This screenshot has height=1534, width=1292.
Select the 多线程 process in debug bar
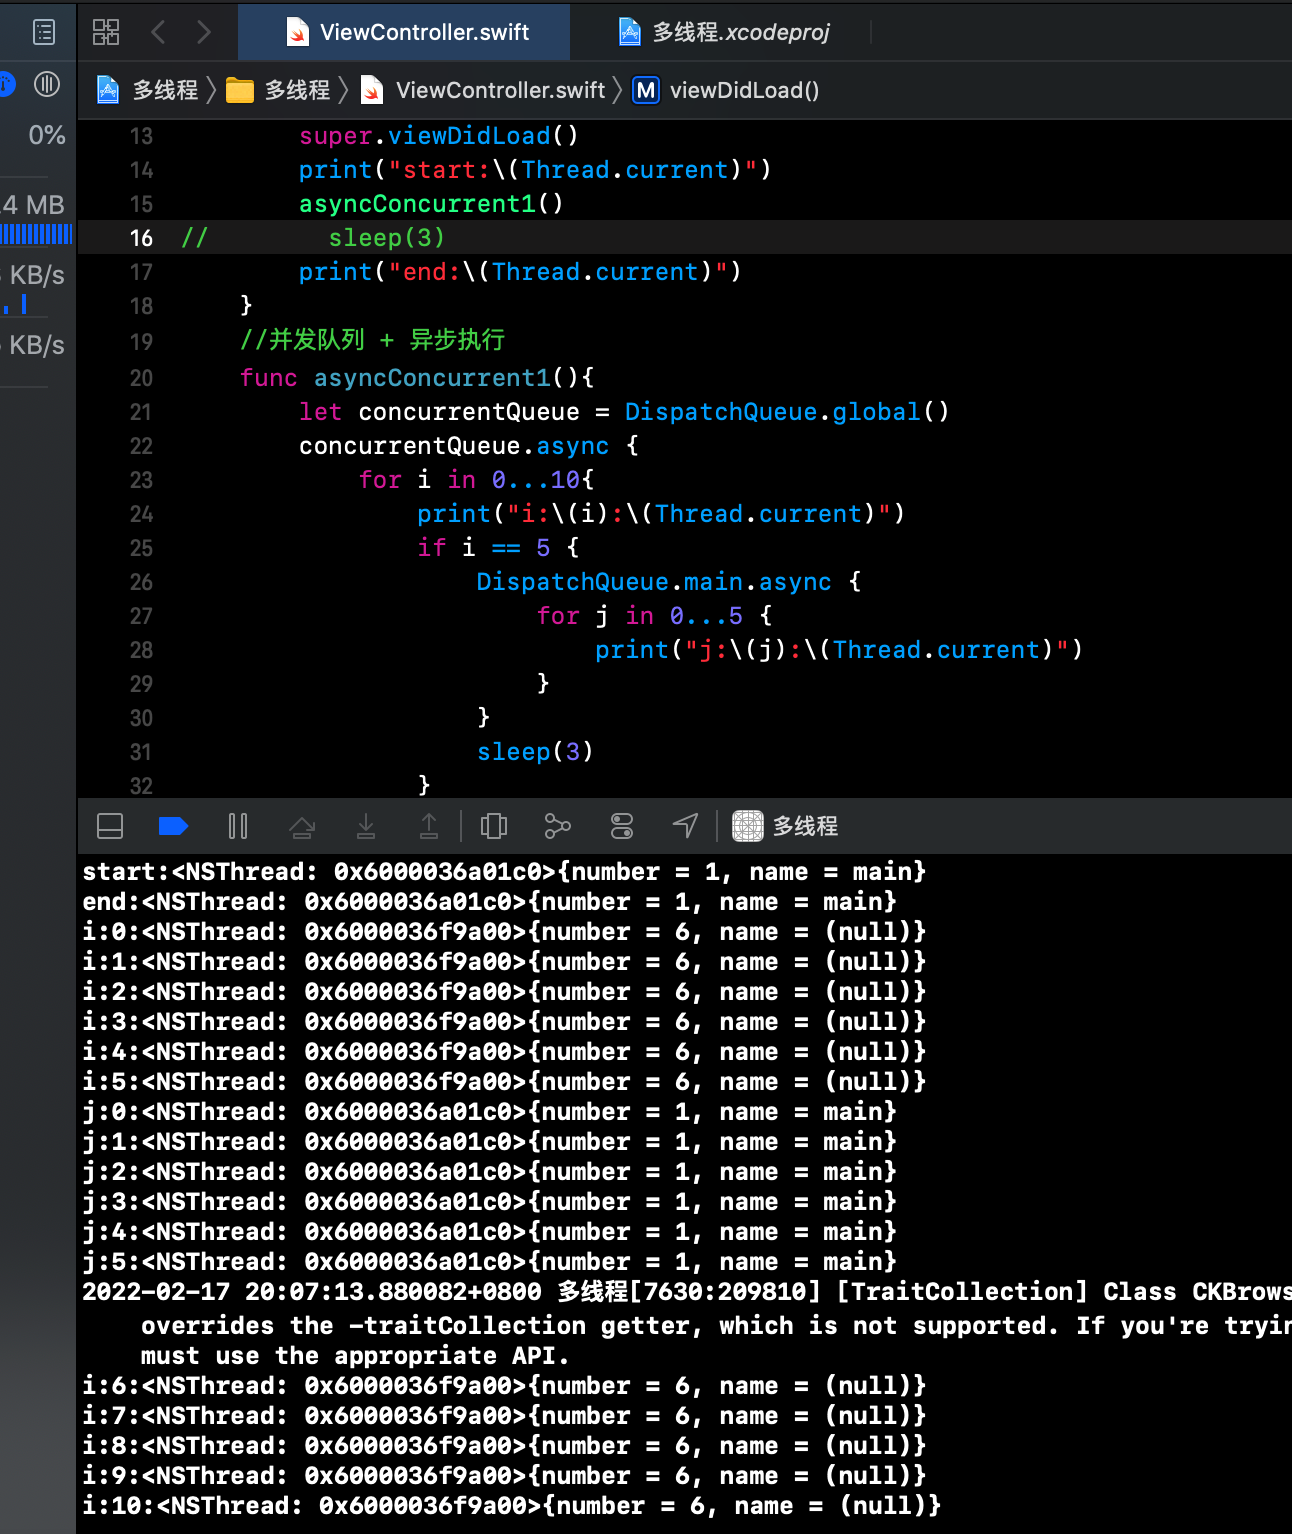(786, 826)
